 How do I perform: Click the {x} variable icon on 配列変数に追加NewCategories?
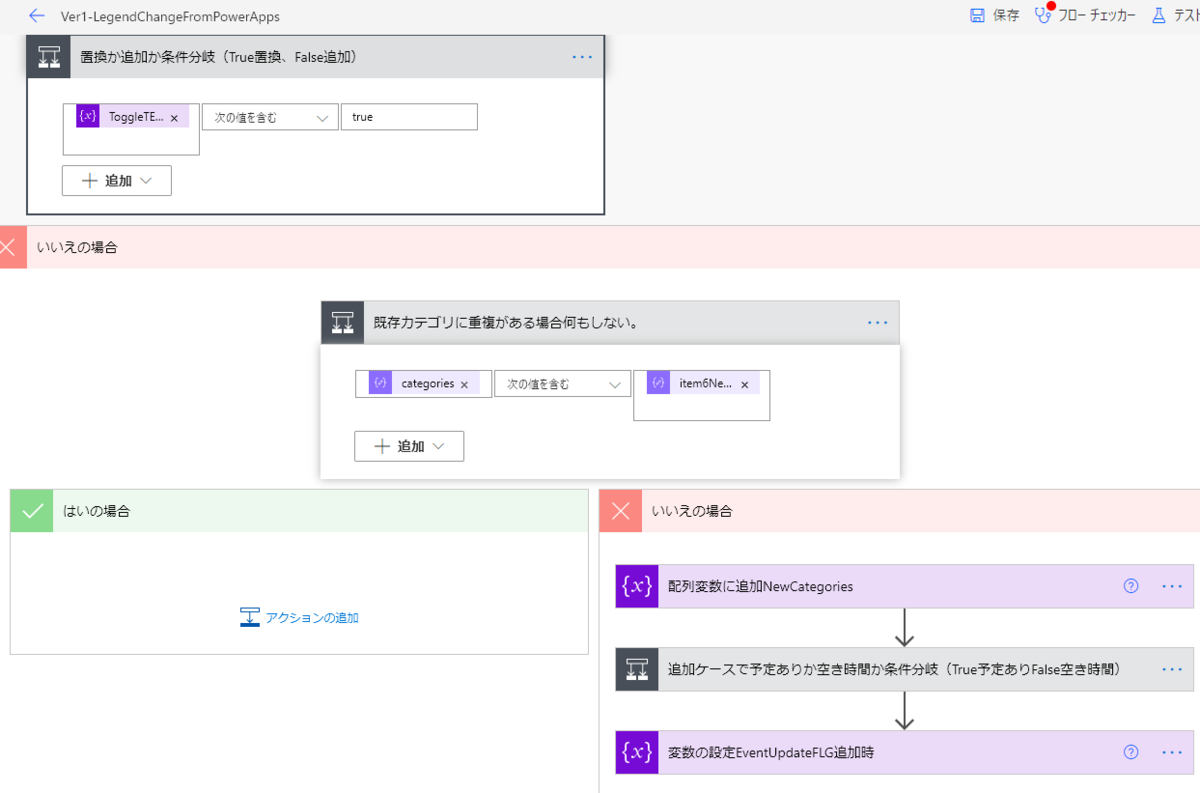point(637,586)
